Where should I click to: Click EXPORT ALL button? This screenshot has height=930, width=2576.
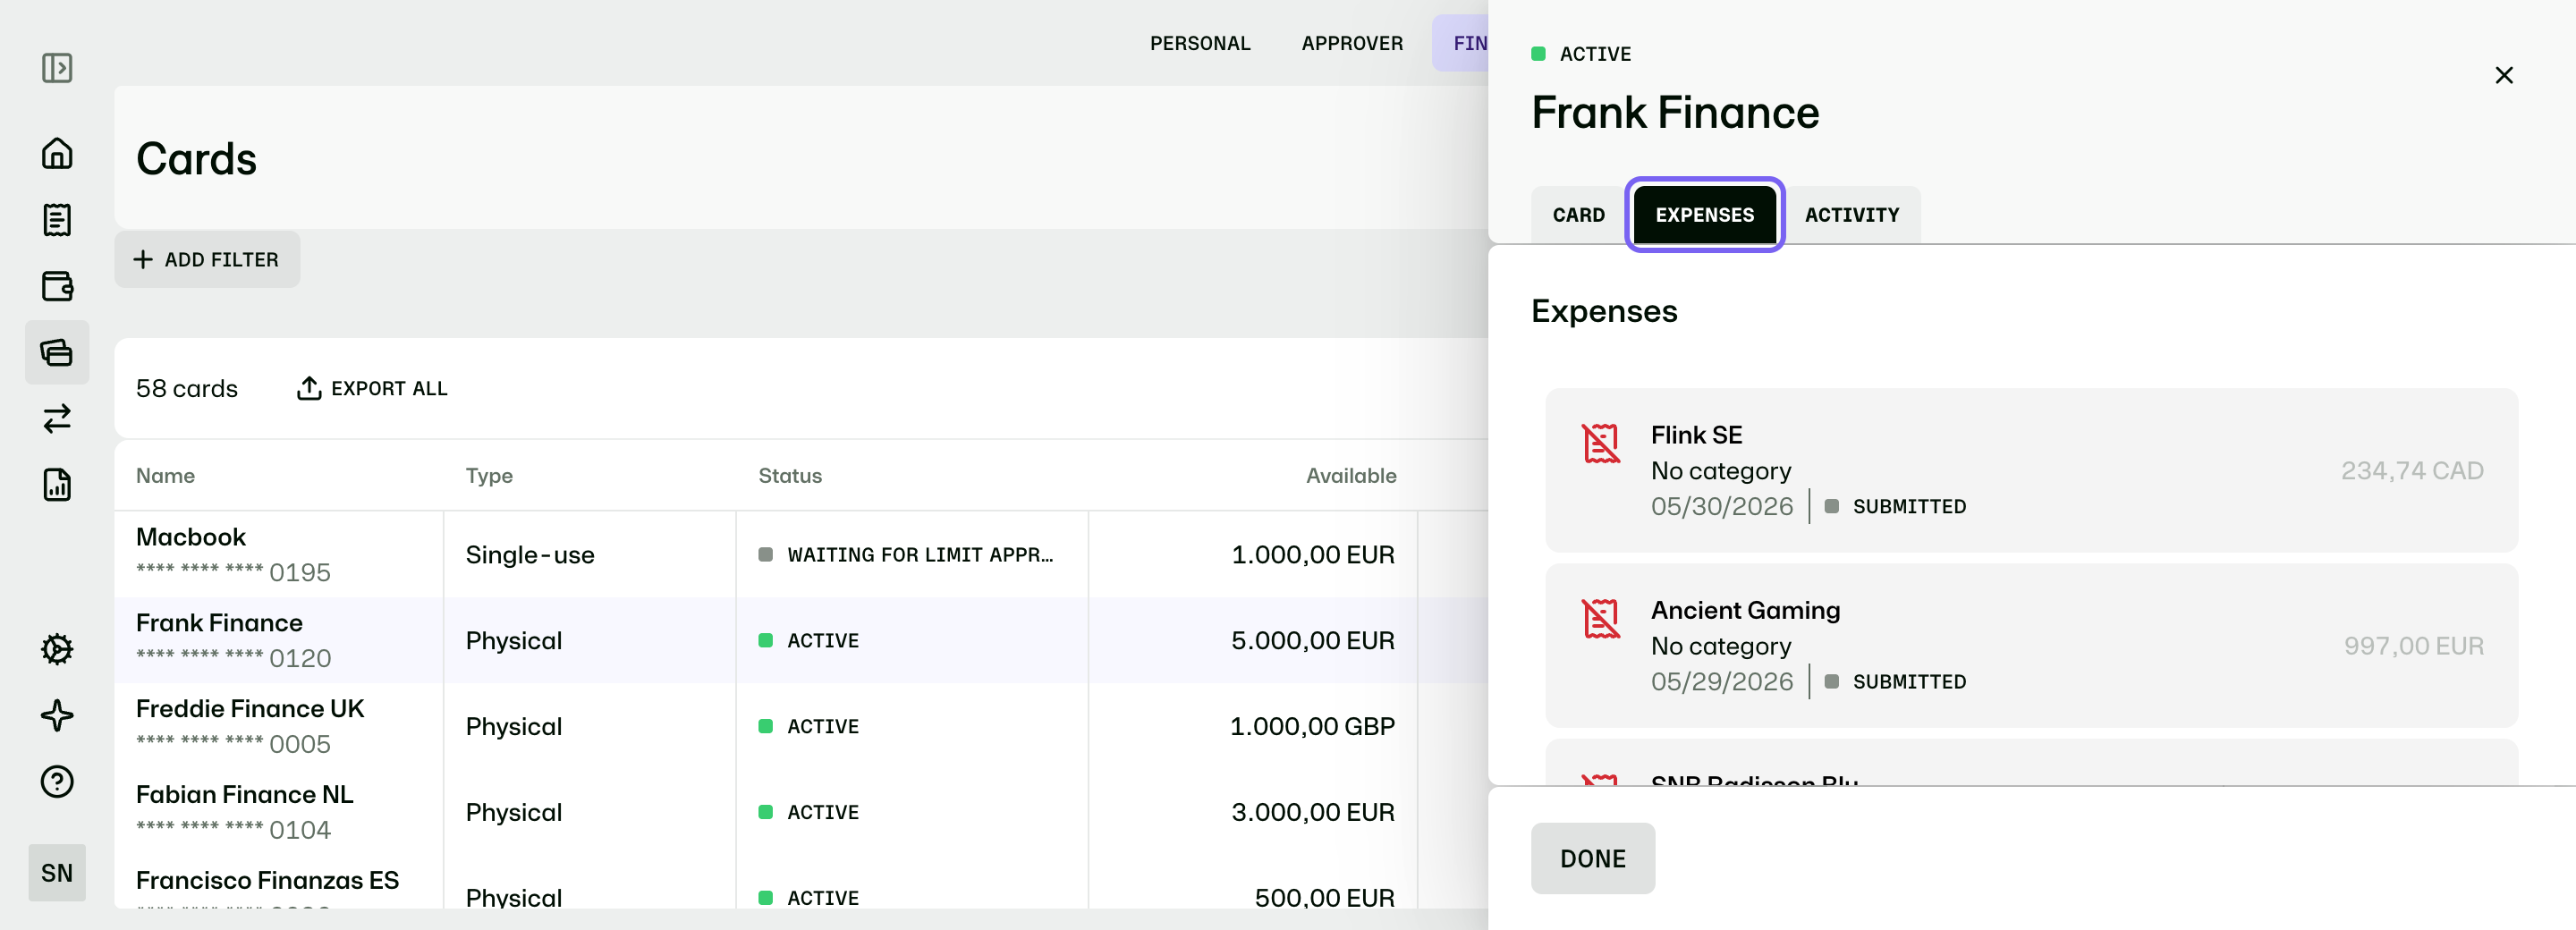coord(372,388)
